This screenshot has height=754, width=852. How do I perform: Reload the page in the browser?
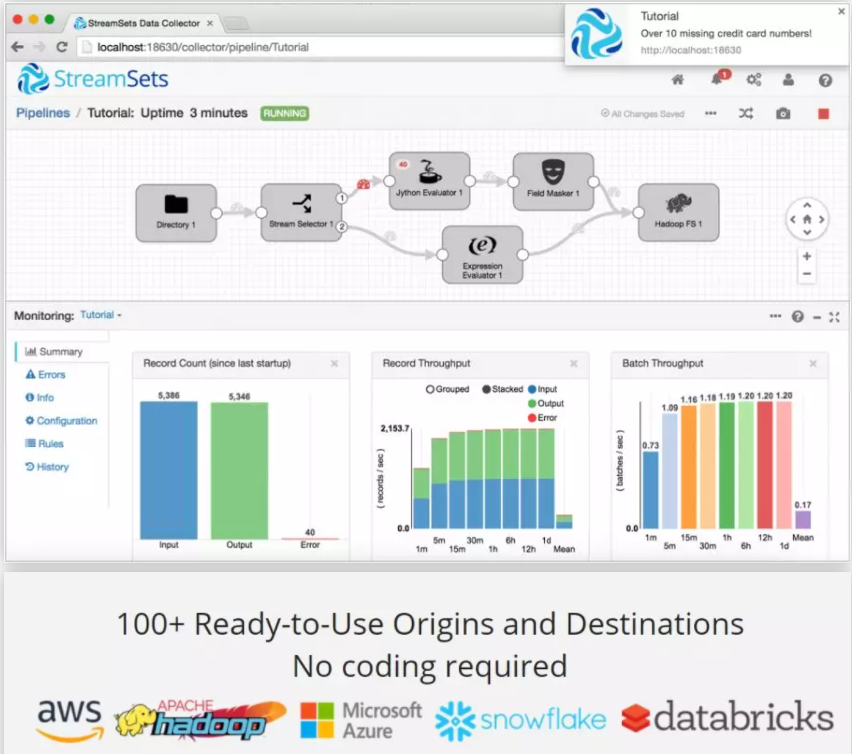[62, 47]
